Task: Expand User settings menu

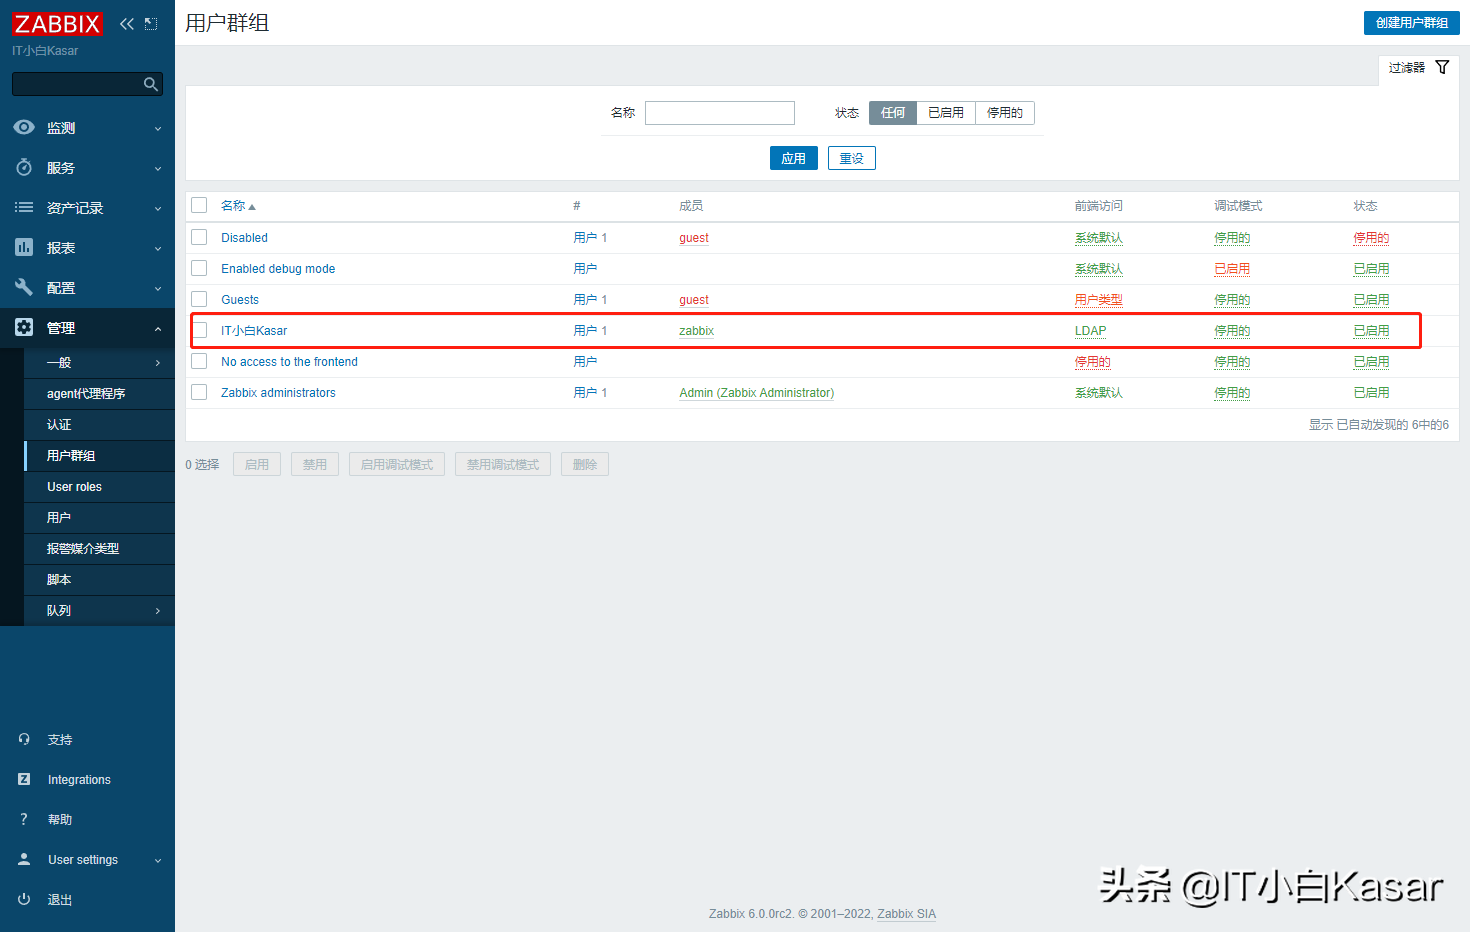Action: click(87, 860)
